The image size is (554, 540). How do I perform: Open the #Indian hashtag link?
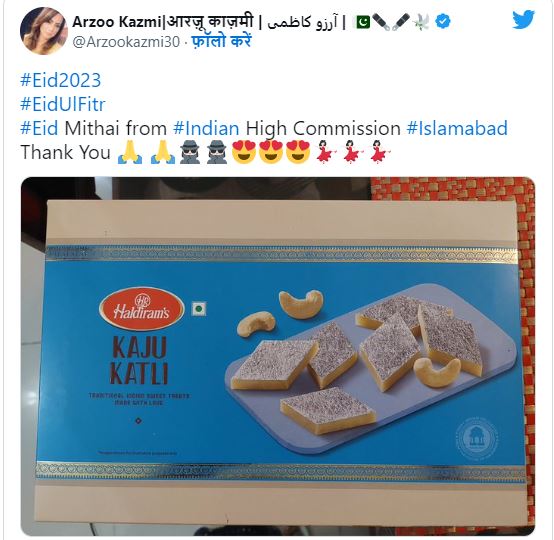click(206, 128)
